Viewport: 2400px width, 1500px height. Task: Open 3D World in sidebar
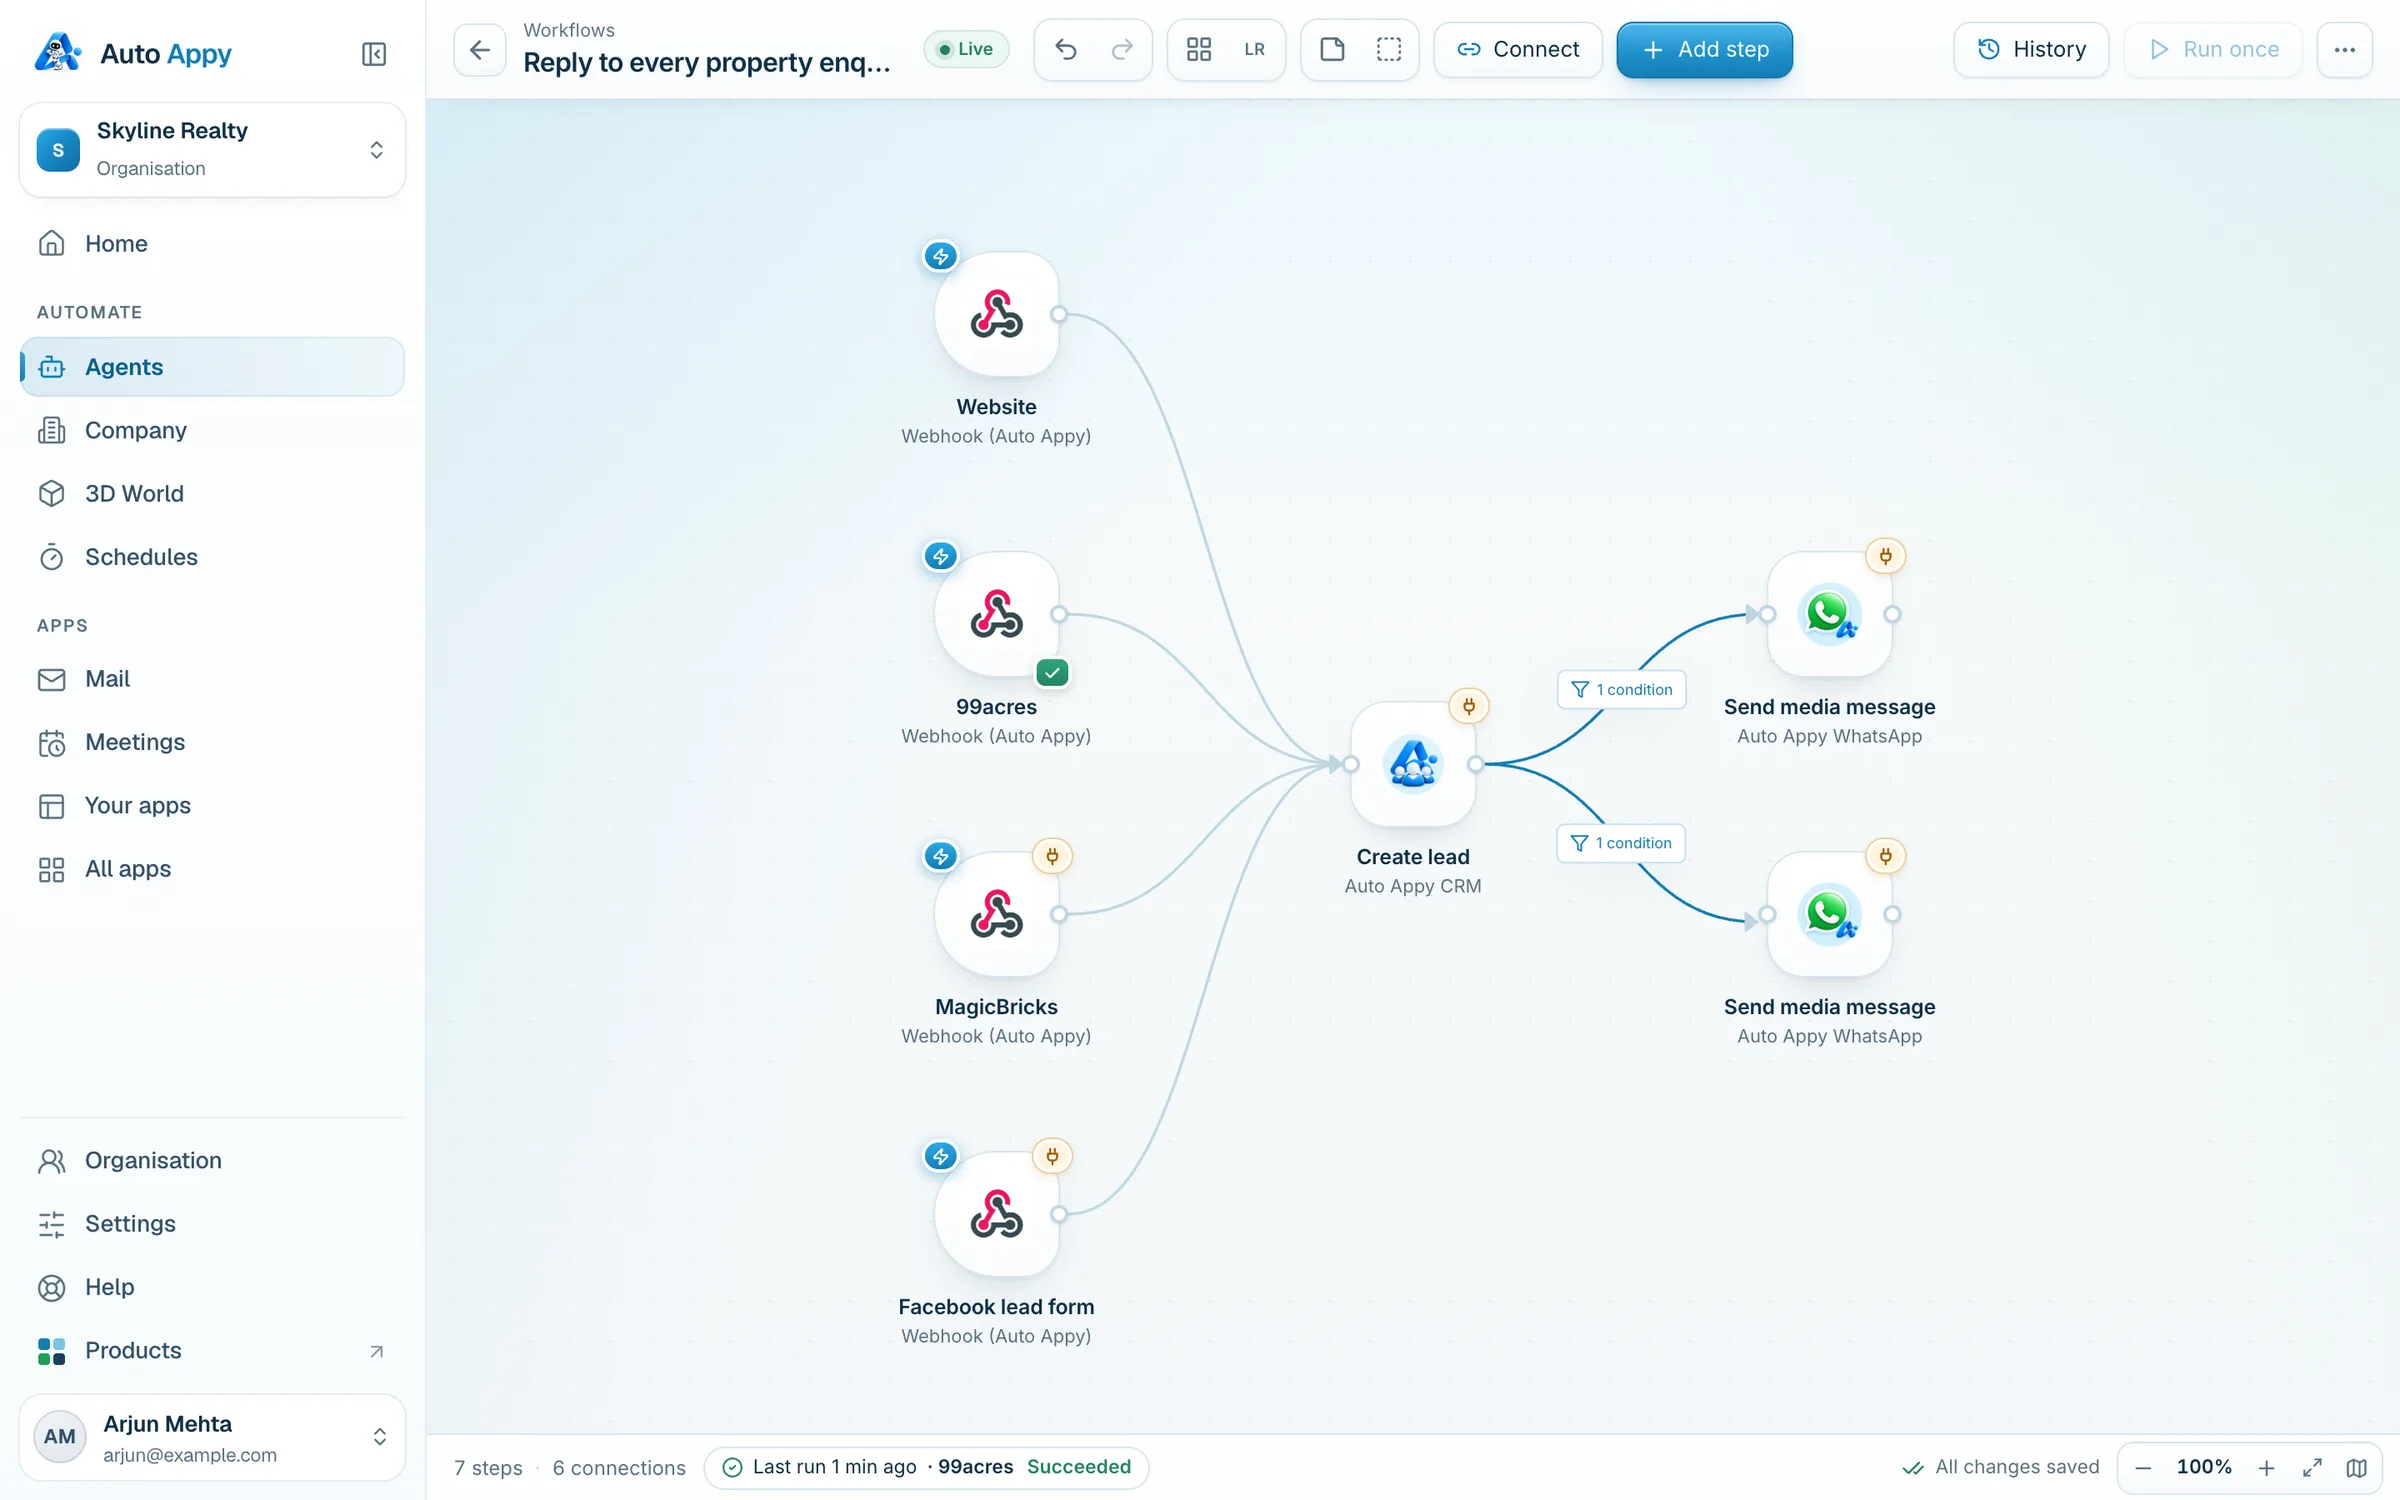212,493
